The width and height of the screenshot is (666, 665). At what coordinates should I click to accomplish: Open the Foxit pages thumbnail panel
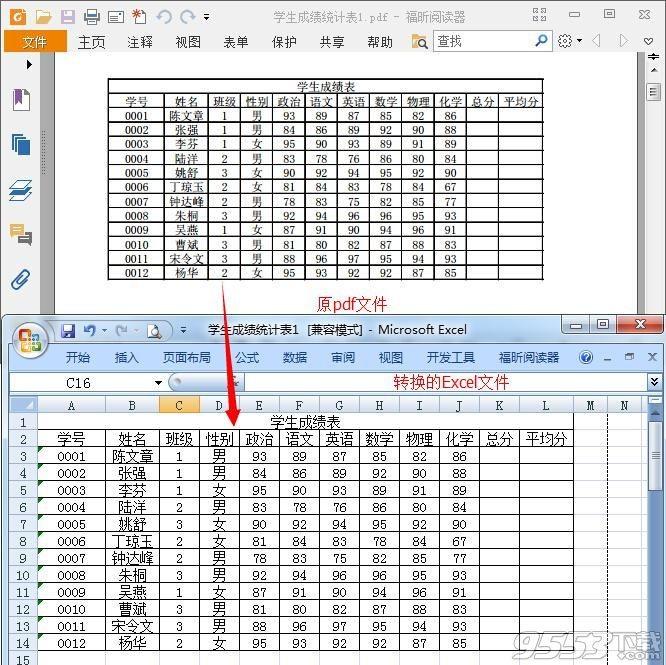(x=21, y=144)
